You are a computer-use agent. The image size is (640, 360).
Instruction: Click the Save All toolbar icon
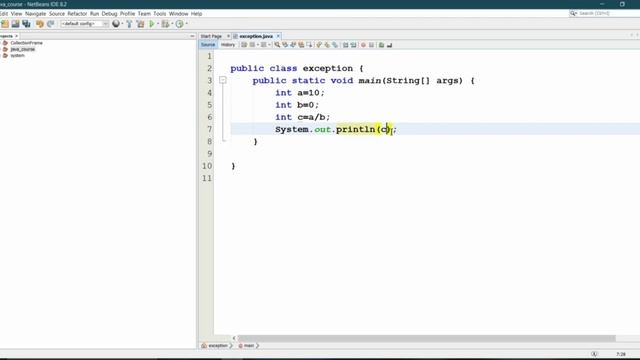coord(27,24)
